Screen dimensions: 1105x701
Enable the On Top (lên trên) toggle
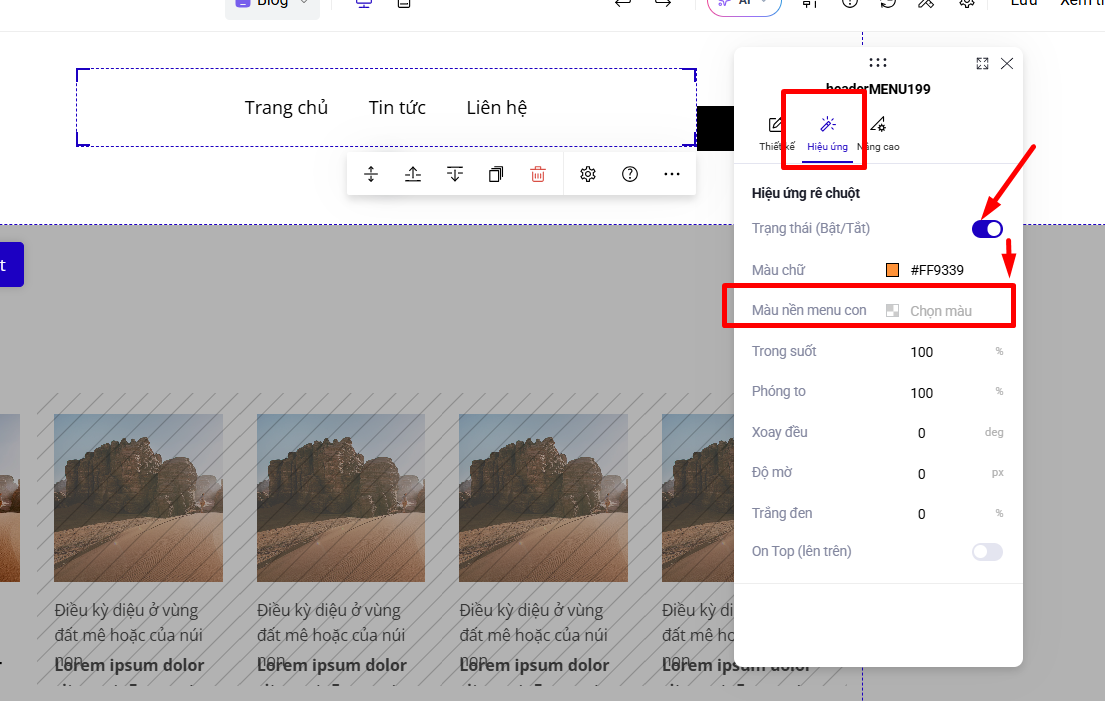click(x=987, y=552)
